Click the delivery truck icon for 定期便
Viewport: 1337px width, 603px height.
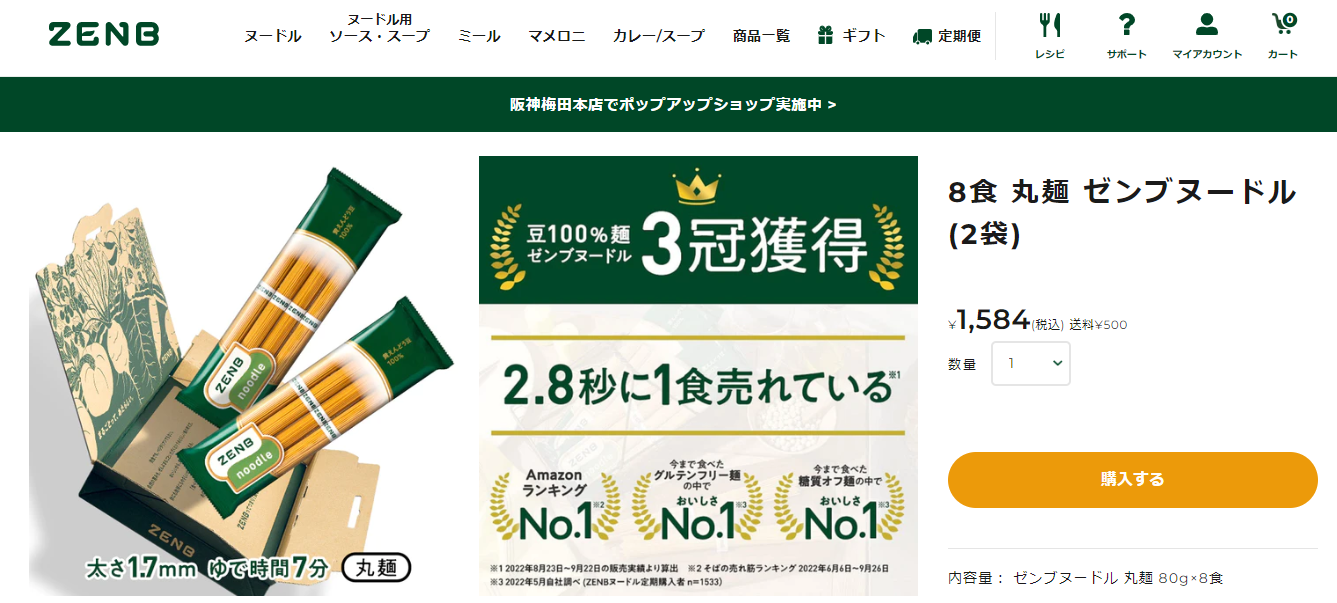tap(922, 36)
